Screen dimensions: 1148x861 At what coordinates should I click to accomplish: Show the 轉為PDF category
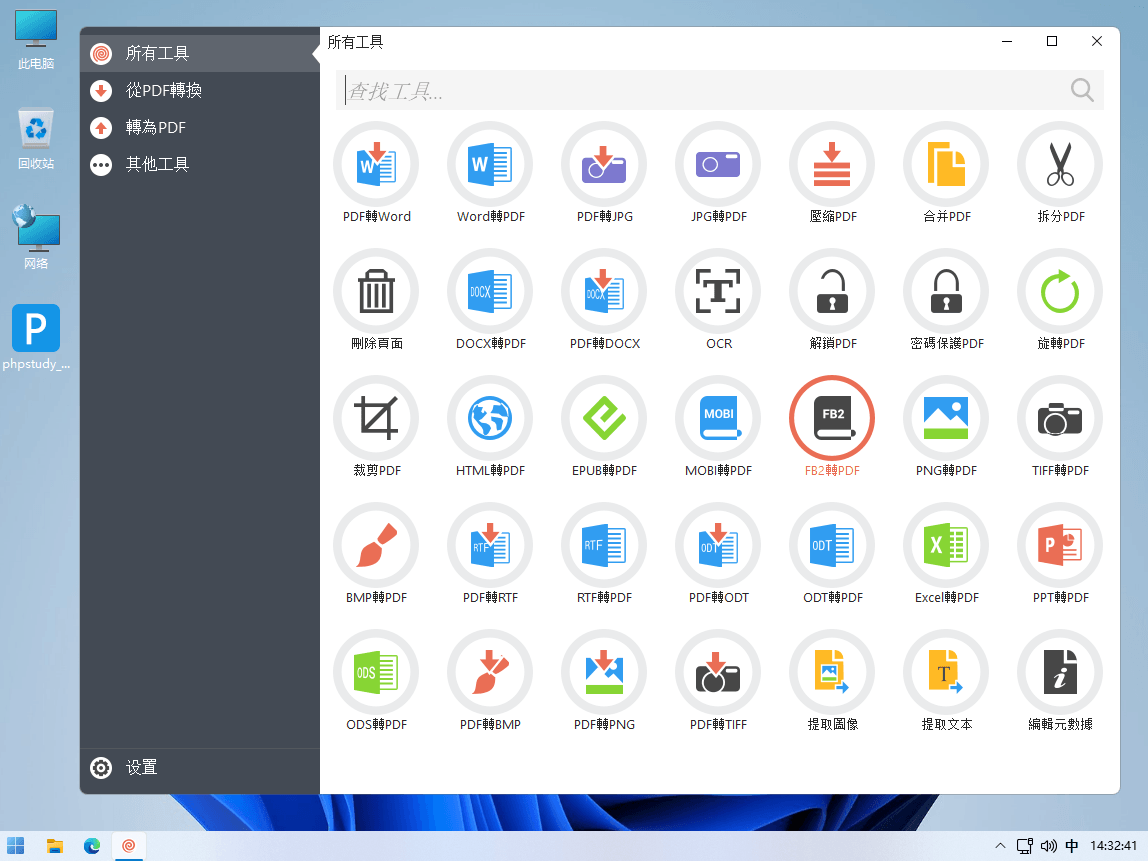click(200, 127)
